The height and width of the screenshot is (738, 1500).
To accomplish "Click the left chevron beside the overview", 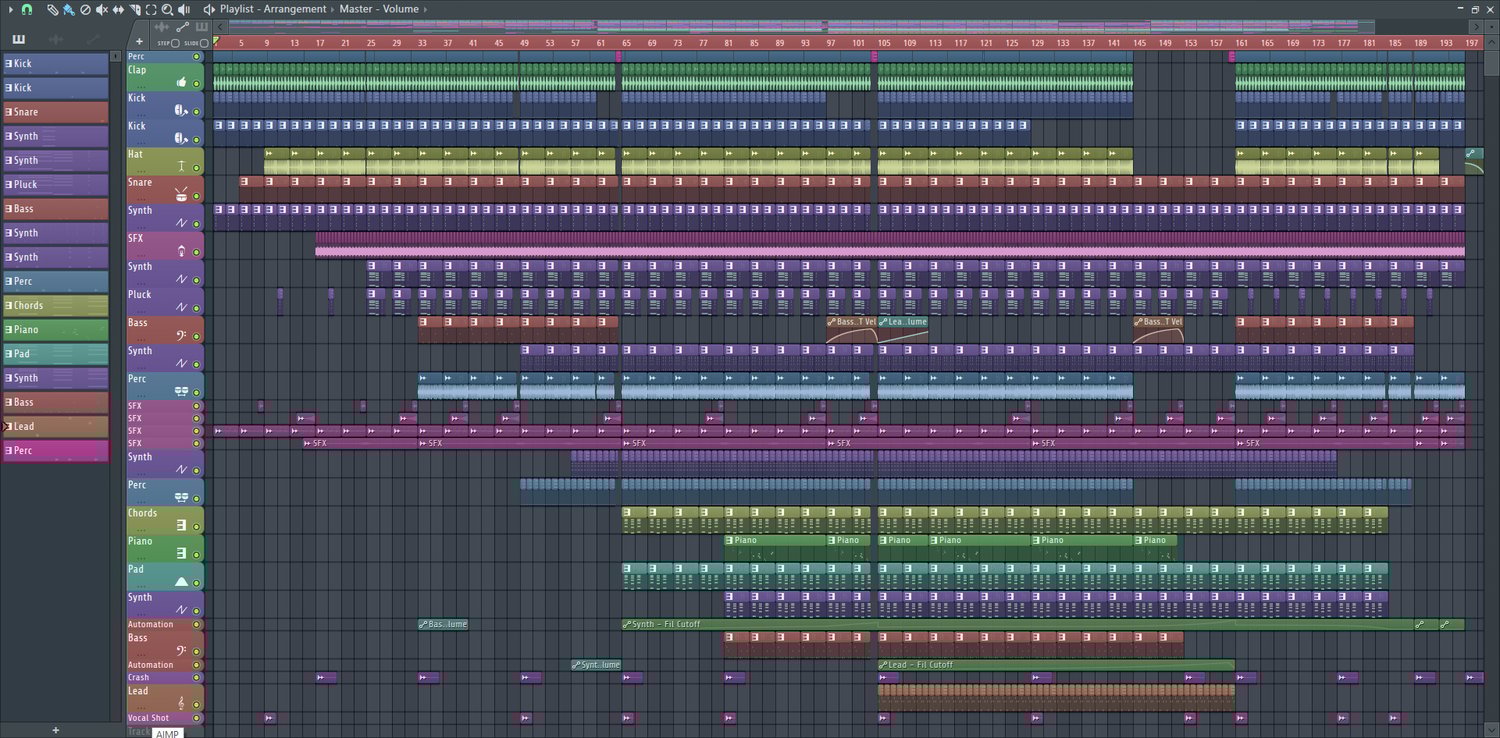I will point(220,26).
